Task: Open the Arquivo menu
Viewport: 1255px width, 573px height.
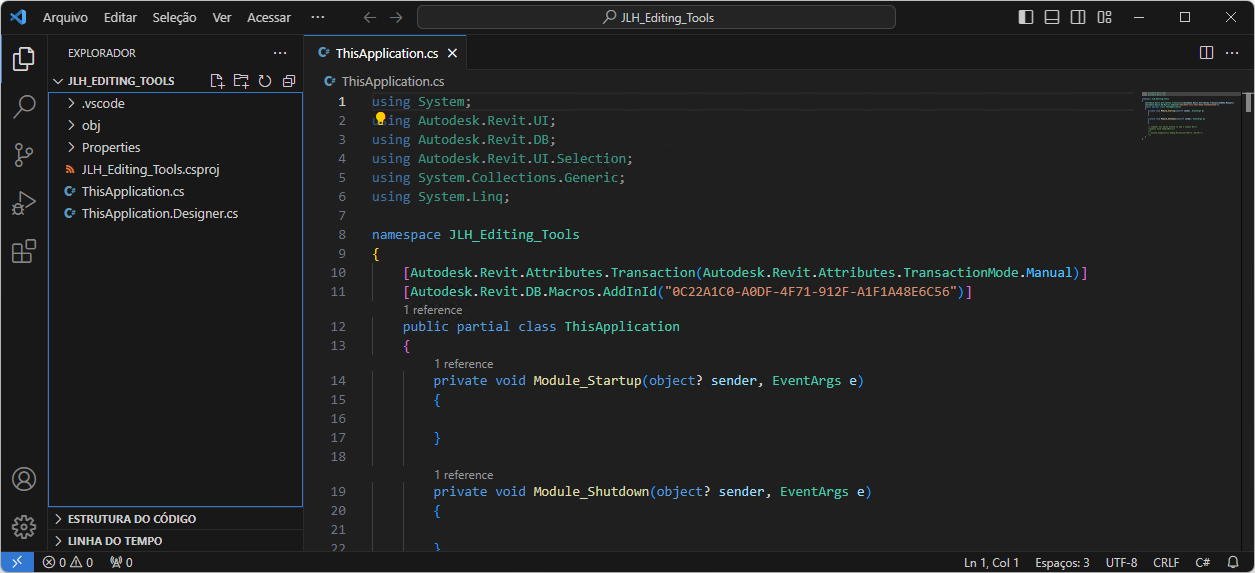Action: [x=65, y=17]
